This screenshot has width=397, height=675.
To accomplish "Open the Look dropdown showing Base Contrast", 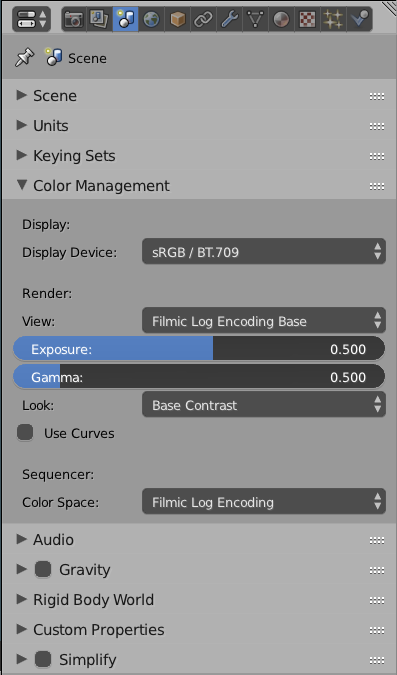I will pyautogui.click(x=264, y=404).
